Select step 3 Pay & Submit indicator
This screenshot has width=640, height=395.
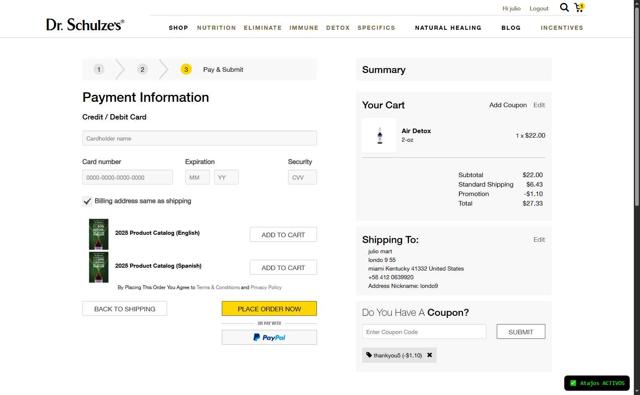tap(186, 69)
